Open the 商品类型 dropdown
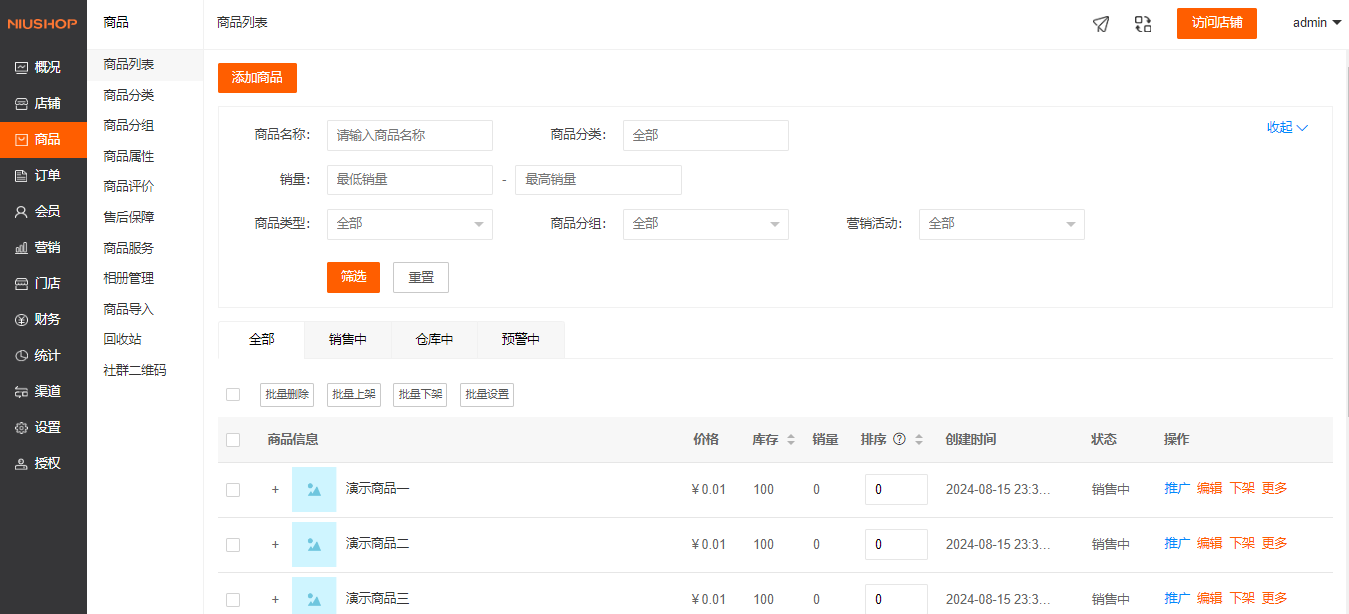1349x614 pixels. click(x=409, y=224)
